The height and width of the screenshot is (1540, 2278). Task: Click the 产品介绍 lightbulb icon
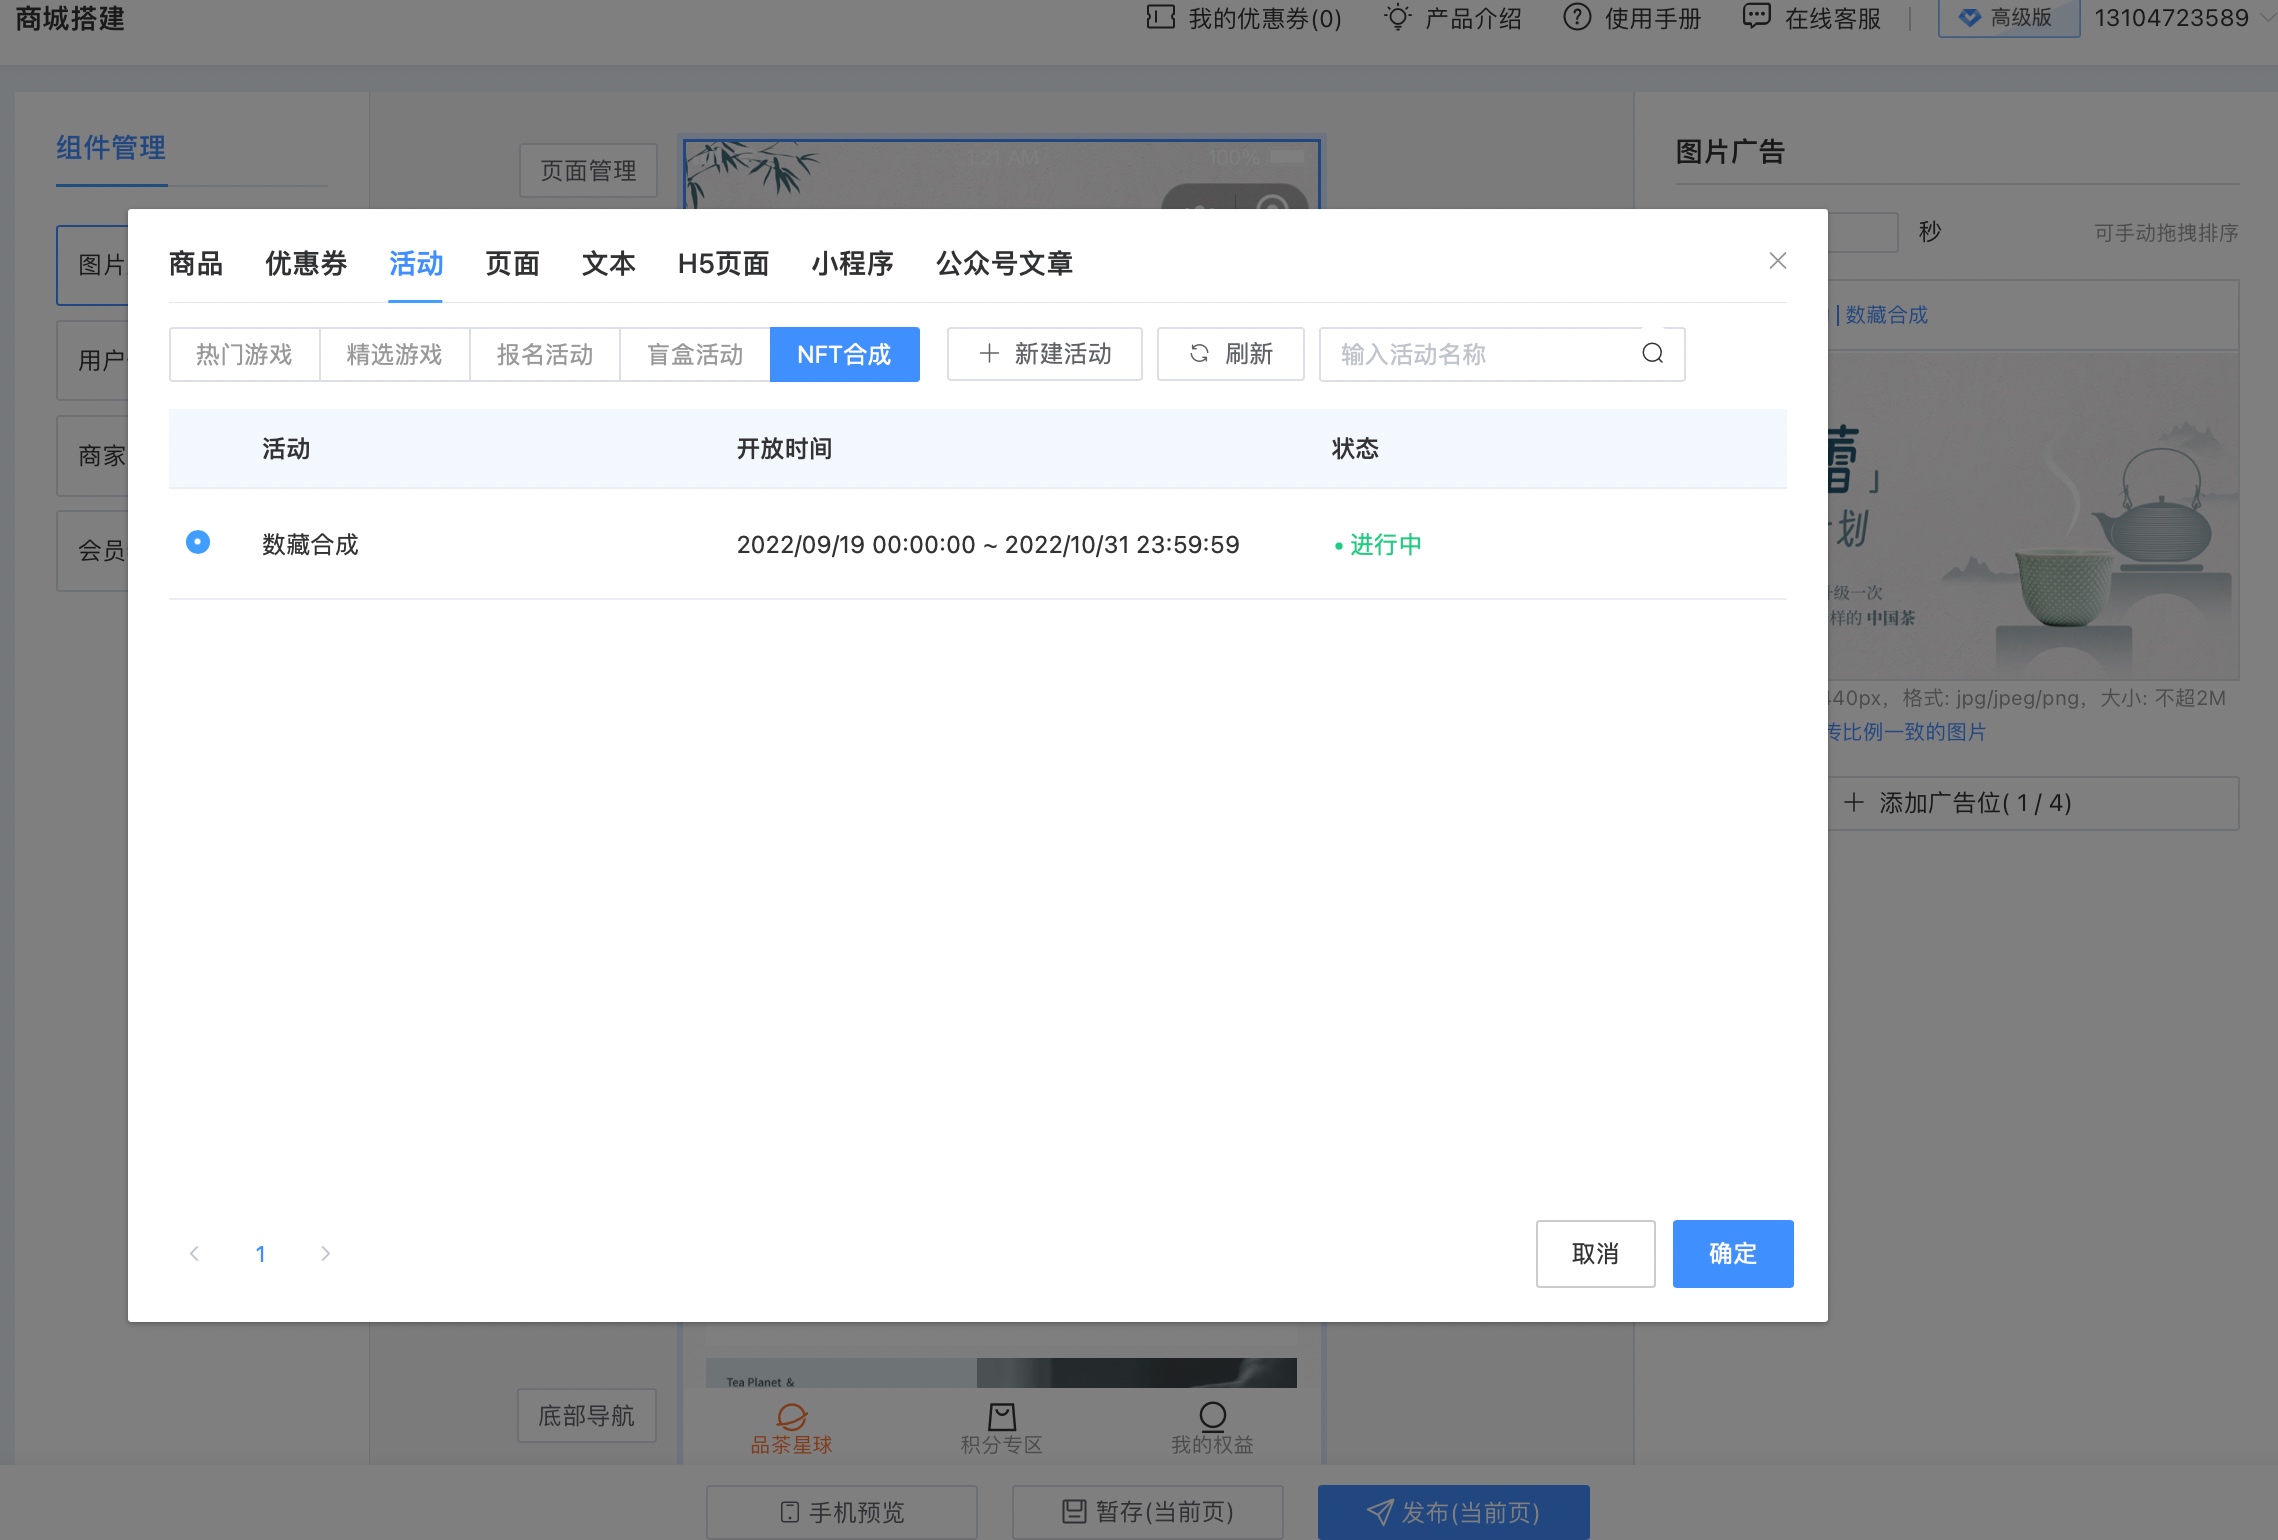coord(1397,17)
